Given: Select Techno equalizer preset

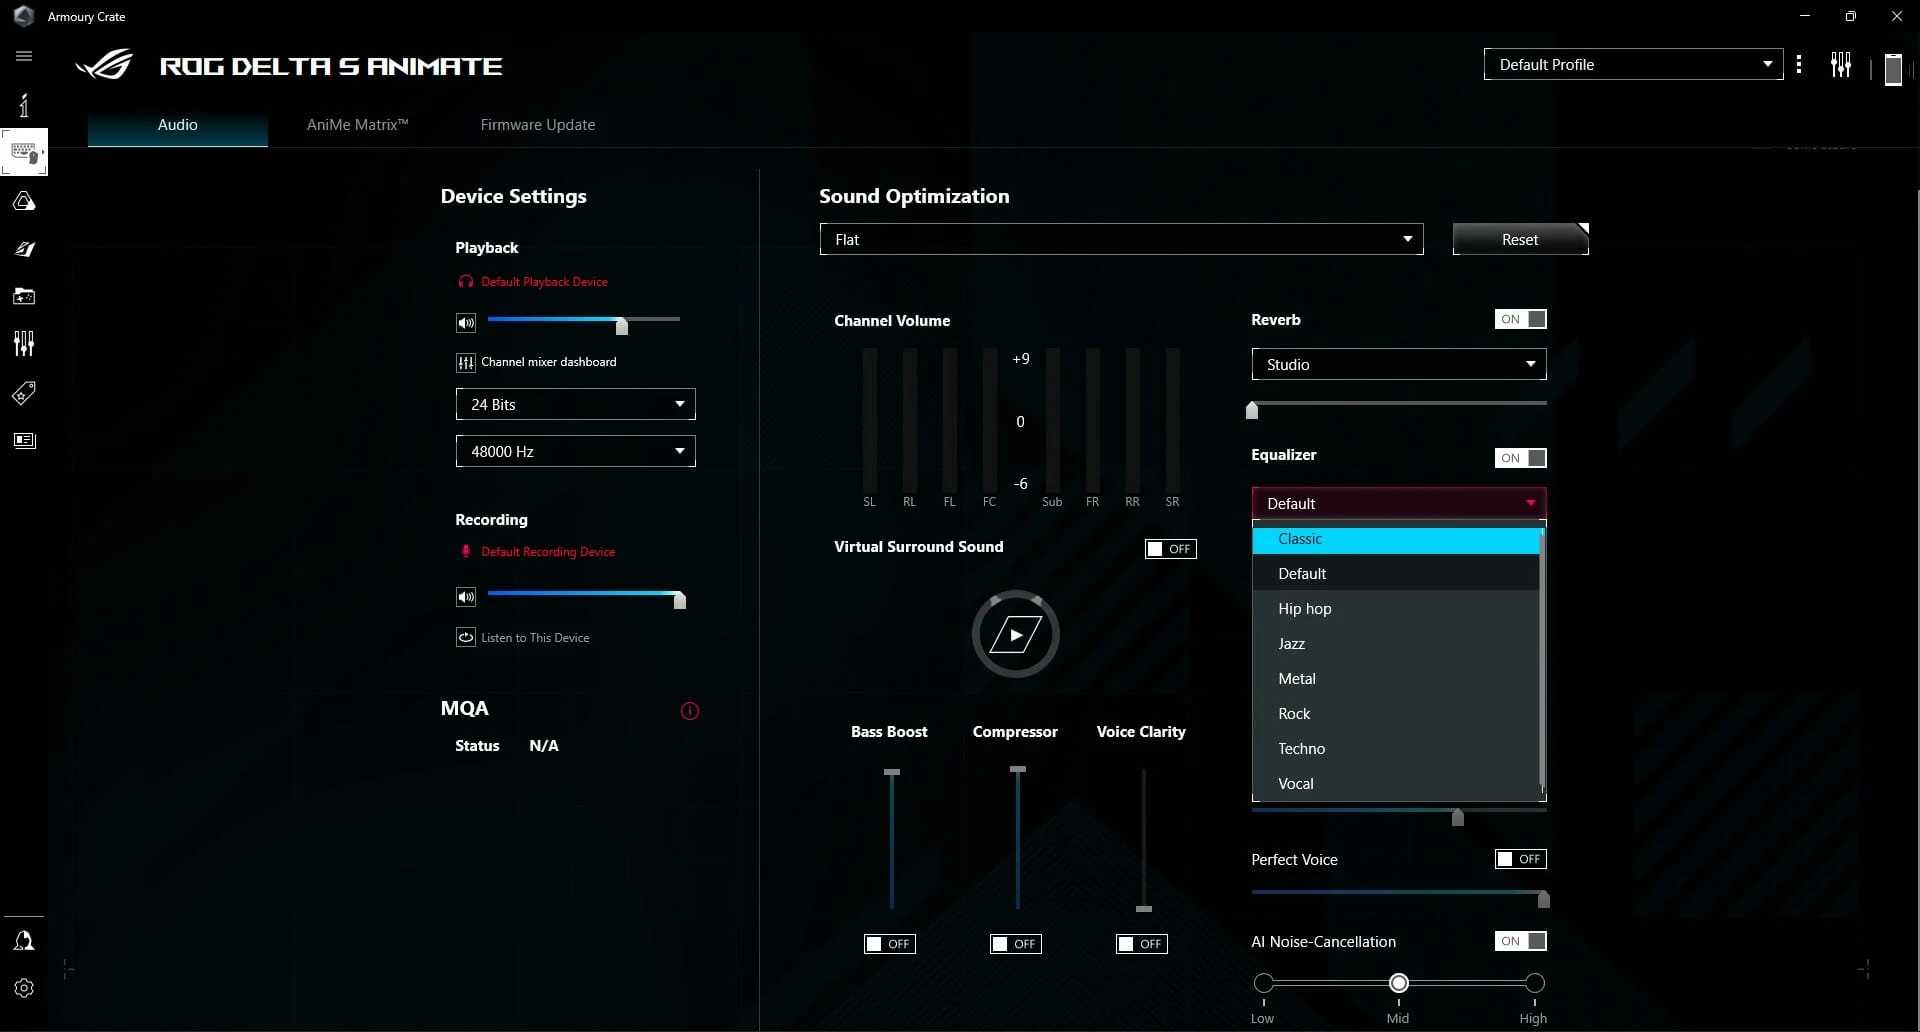Looking at the screenshot, I should coord(1396,749).
